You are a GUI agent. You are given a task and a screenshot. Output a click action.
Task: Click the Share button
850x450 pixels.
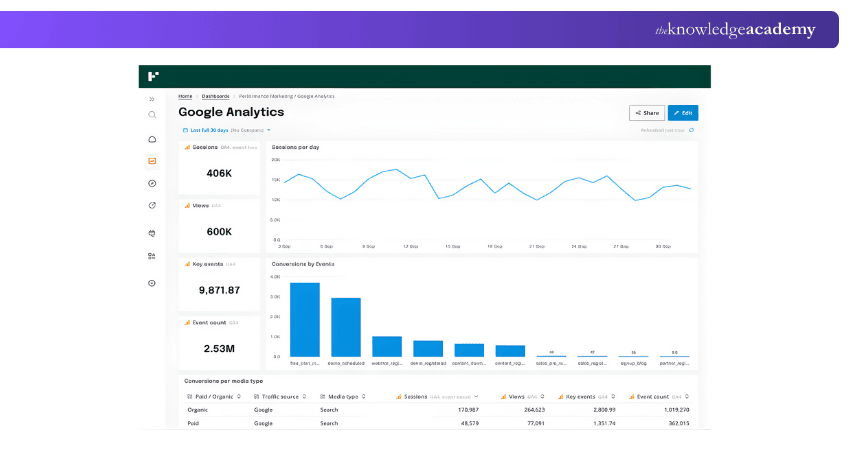coord(647,113)
